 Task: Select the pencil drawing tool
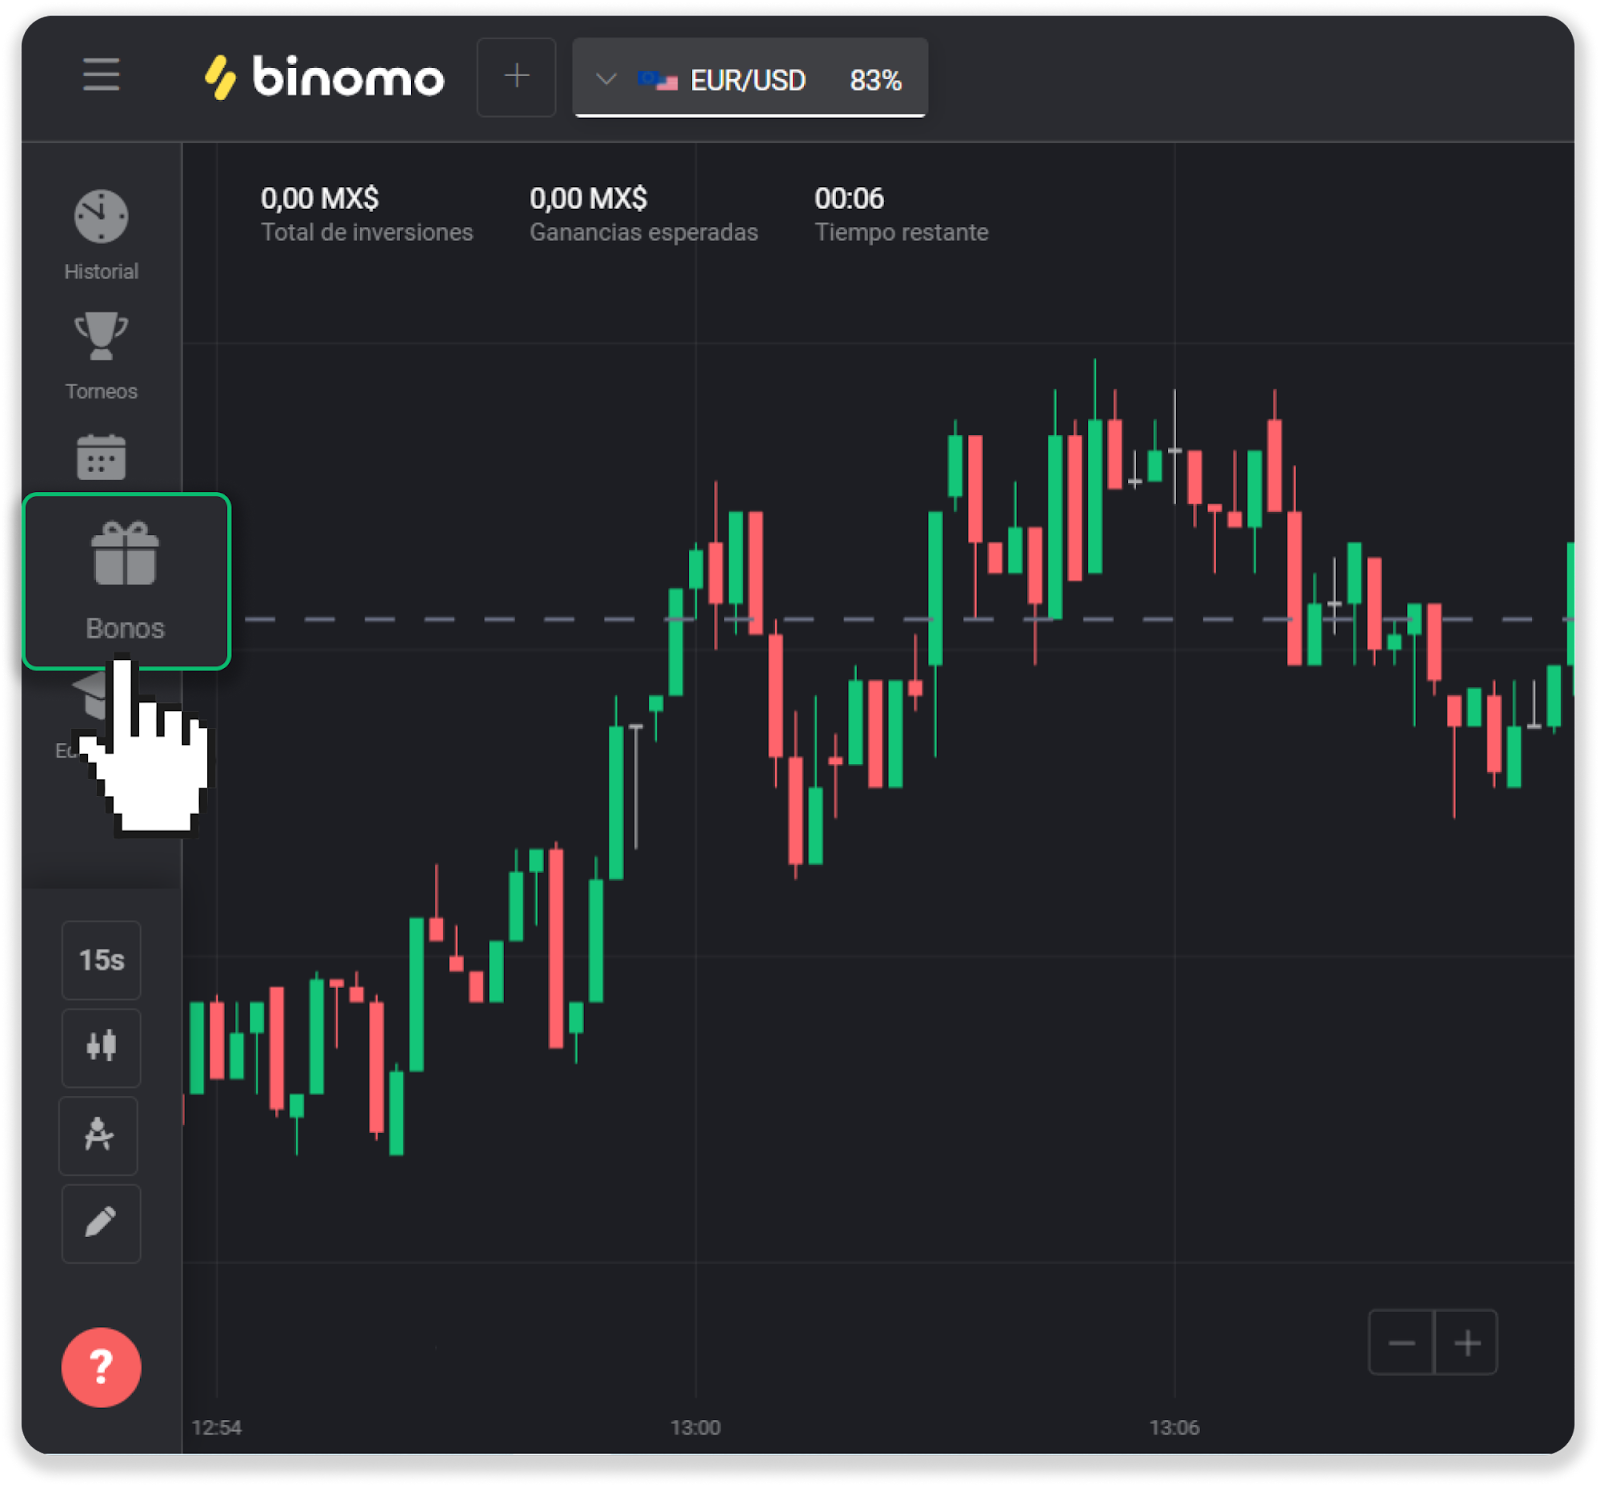pyautogui.click(x=101, y=1223)
